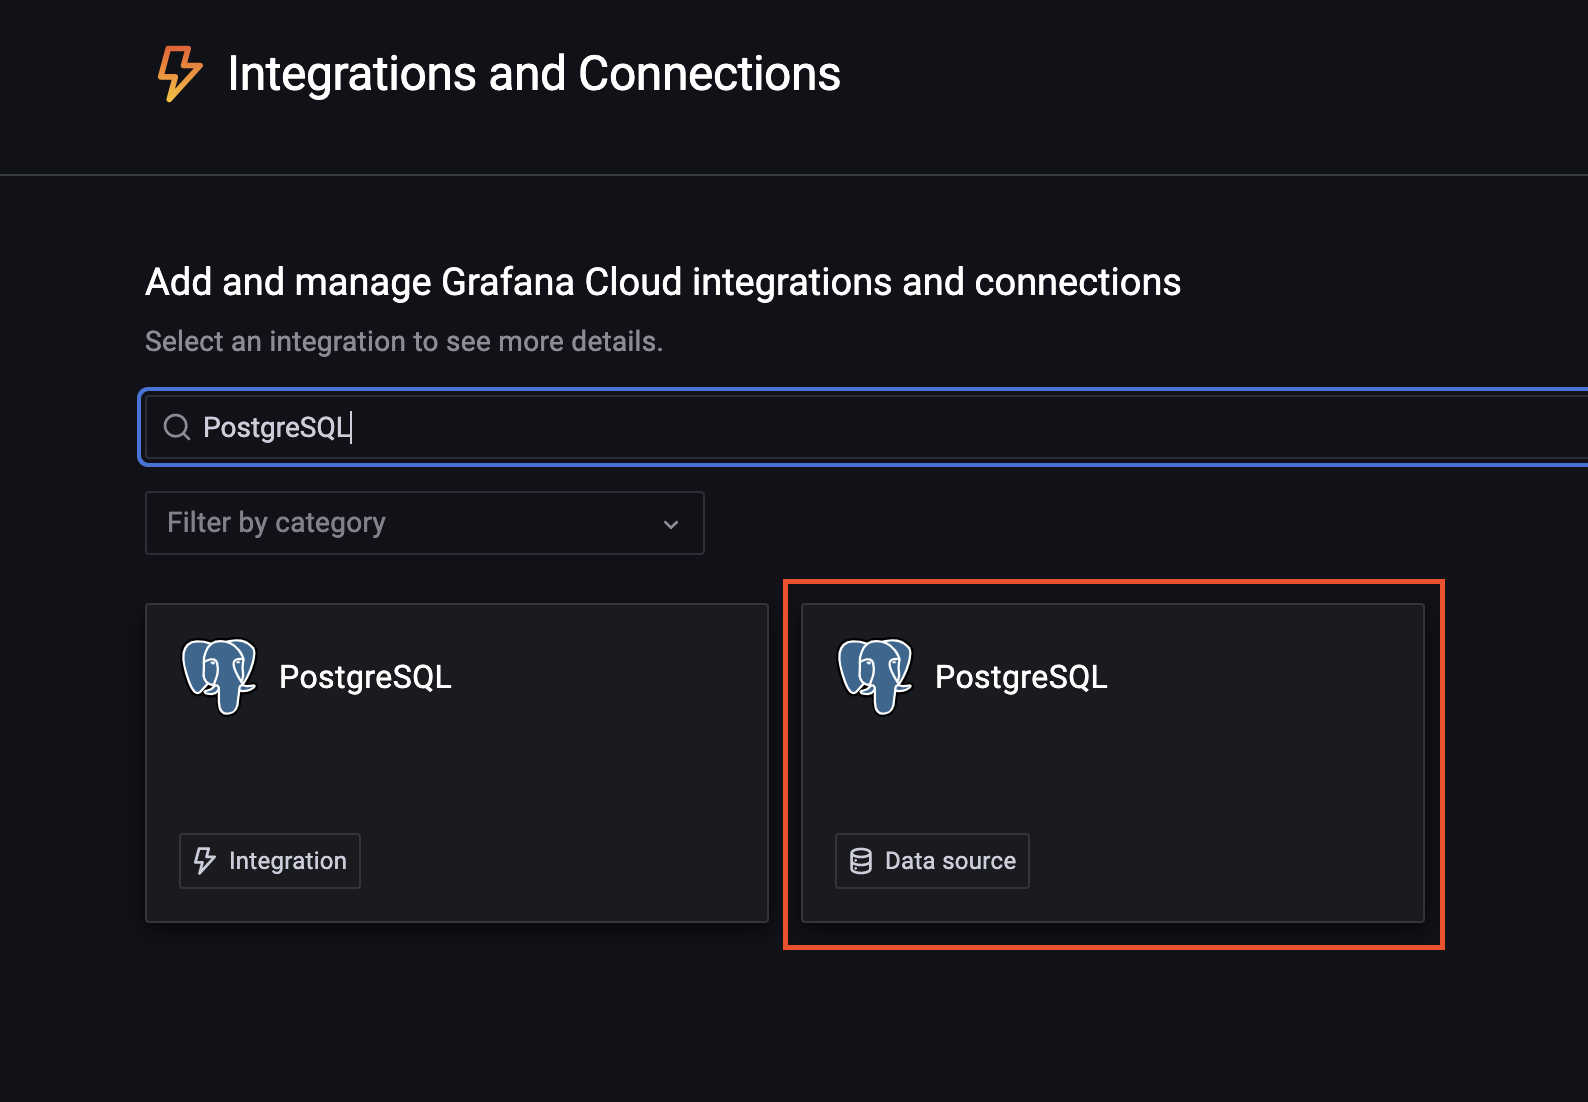1588x1102 pixels.
Task: Click the Data source badge label
Action: 932,861
